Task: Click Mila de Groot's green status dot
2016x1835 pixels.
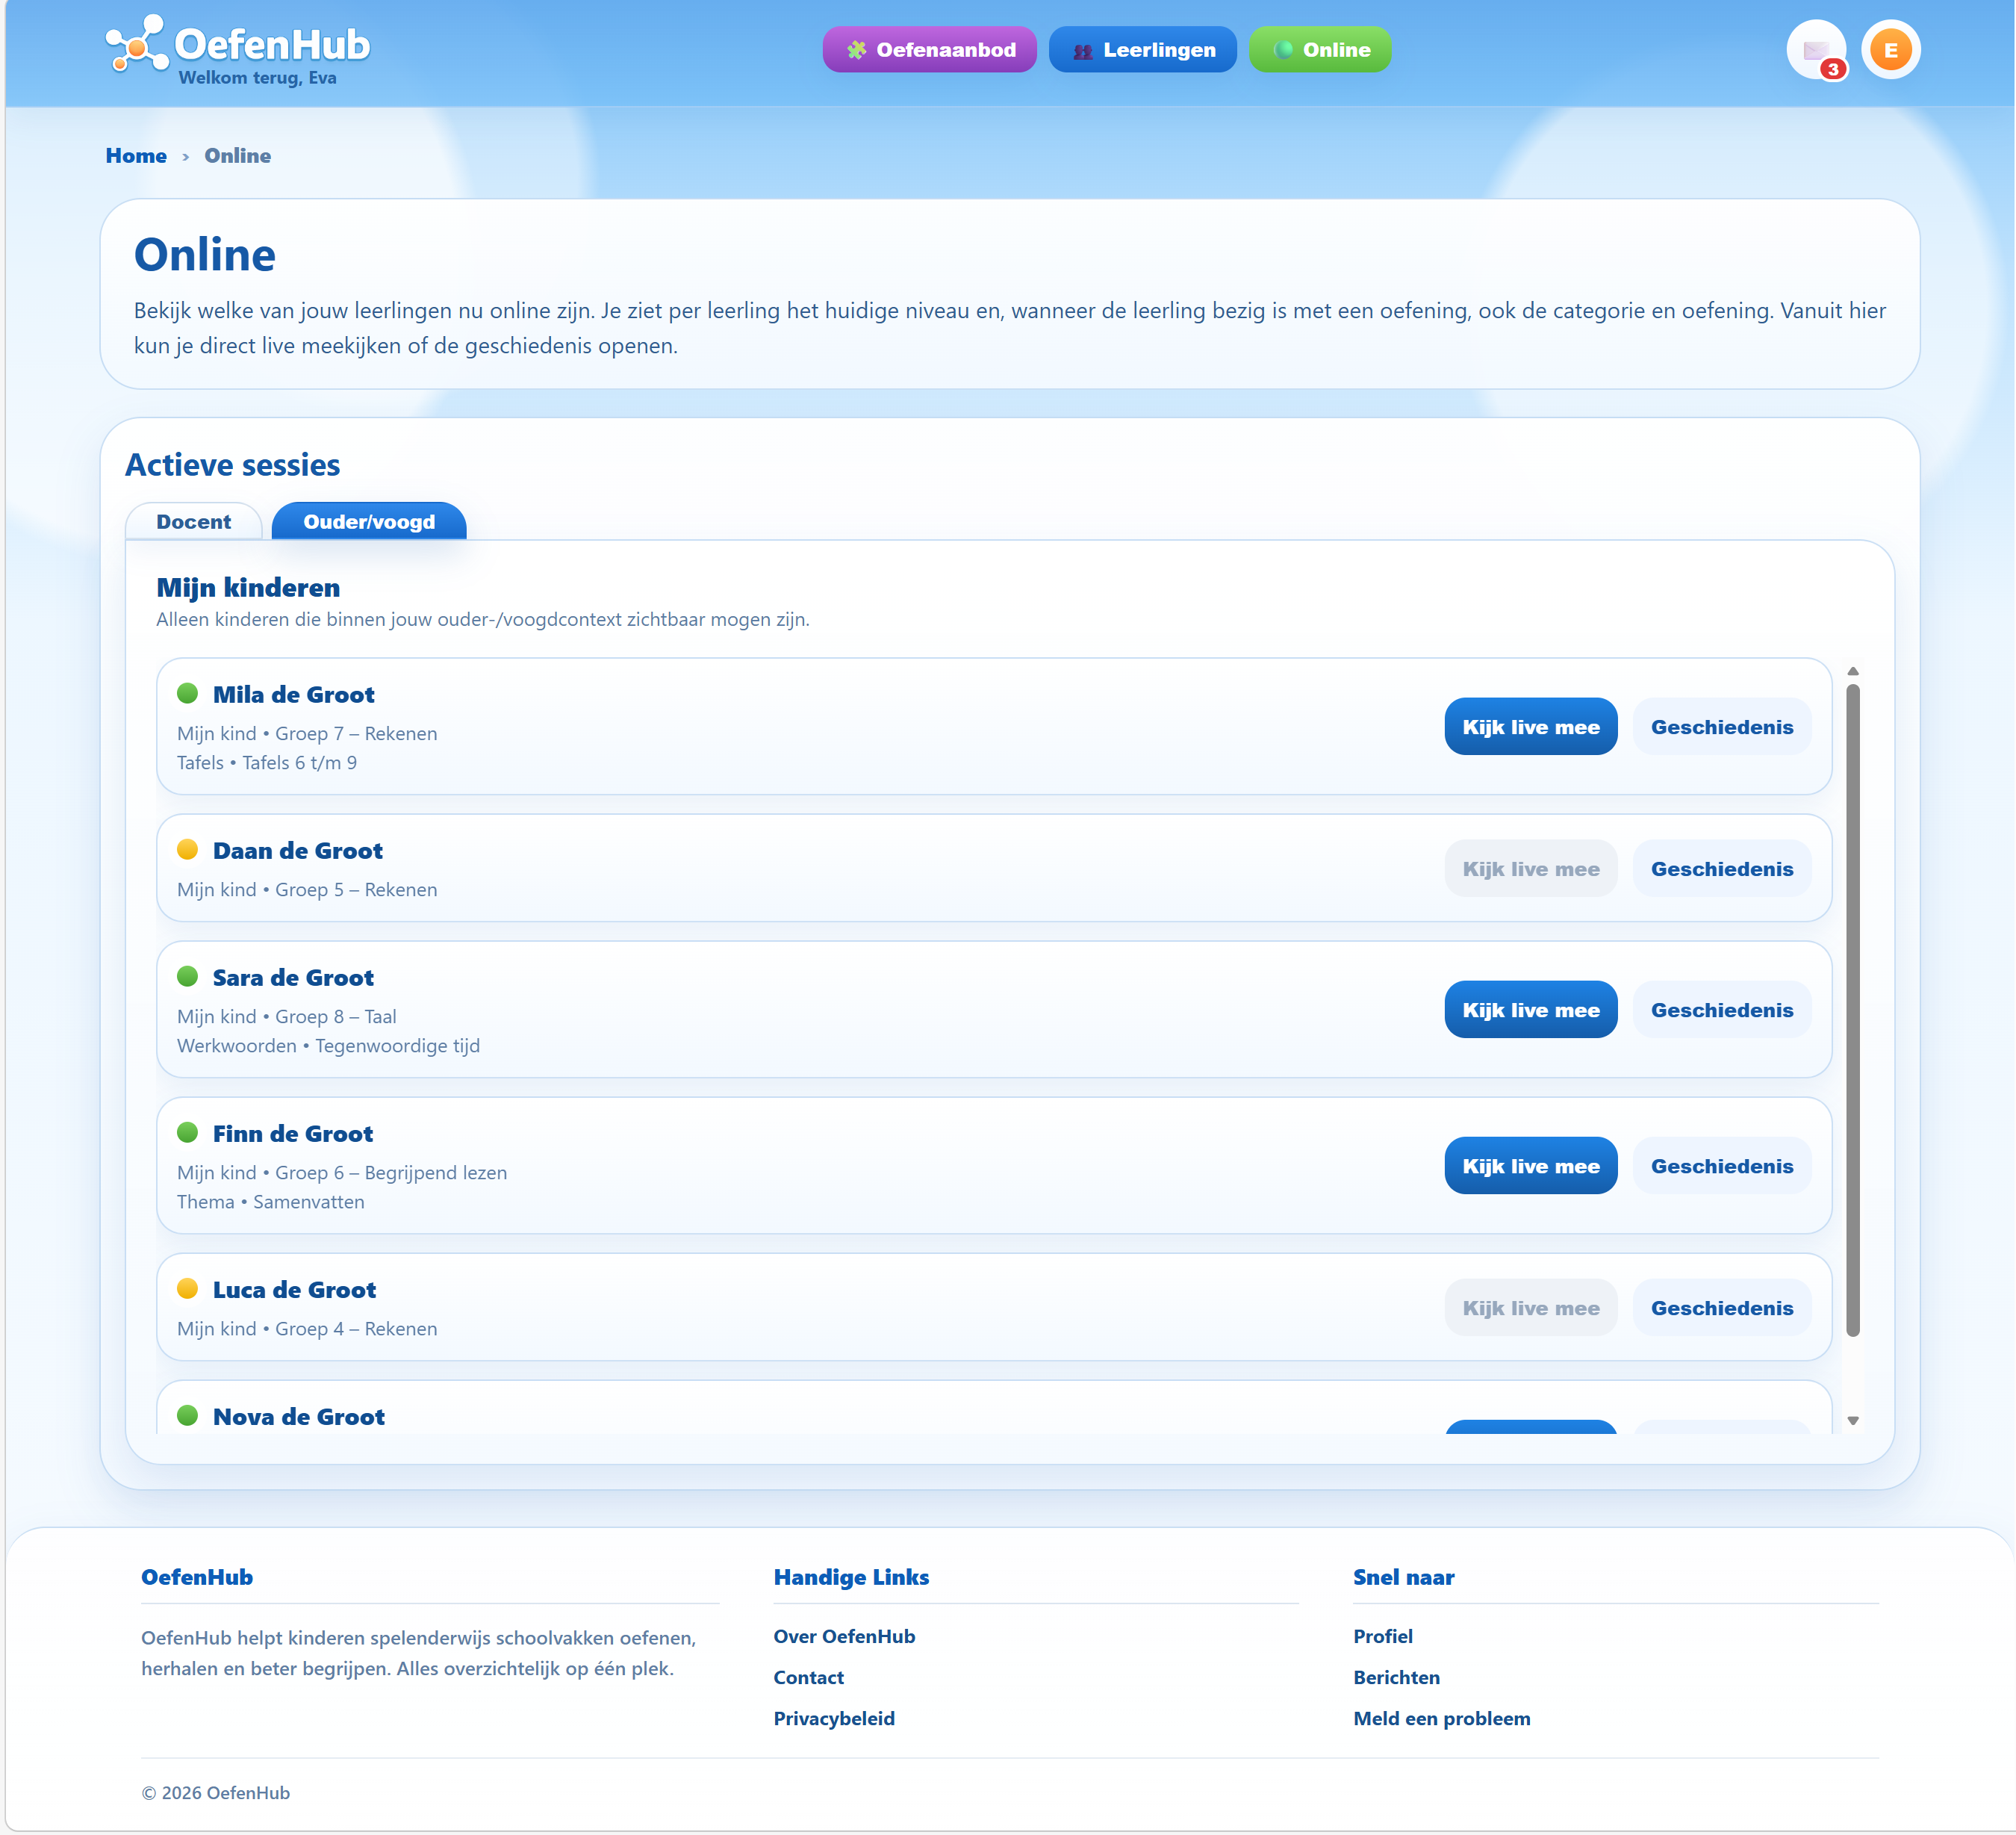Action: tap(187, 693)
